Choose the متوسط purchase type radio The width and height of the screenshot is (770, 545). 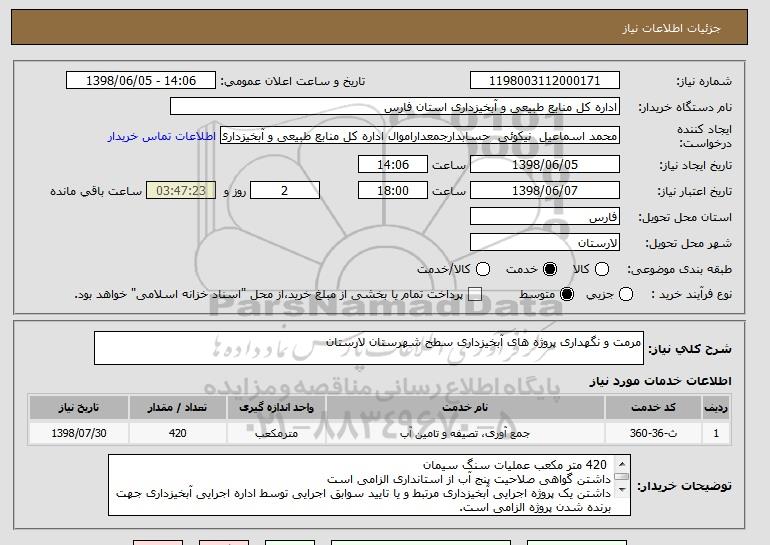[x=567, y=295]
